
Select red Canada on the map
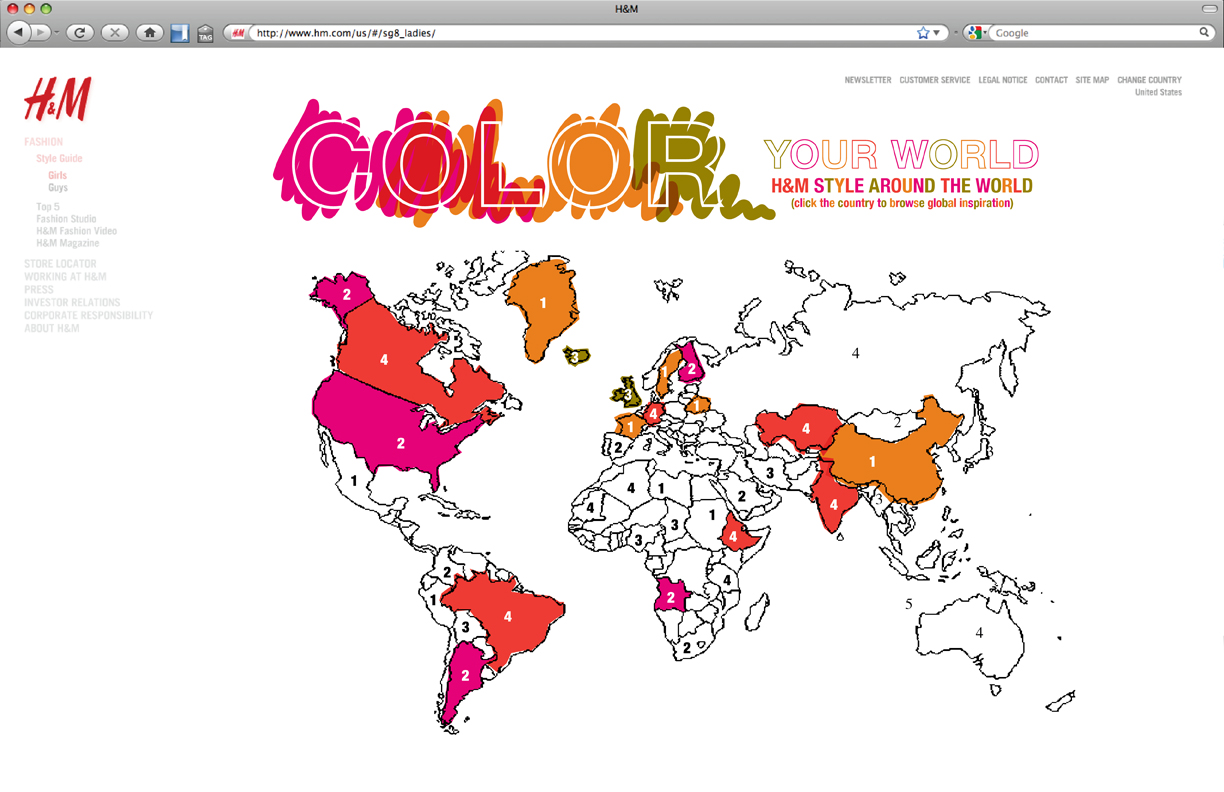coord(384,359)
